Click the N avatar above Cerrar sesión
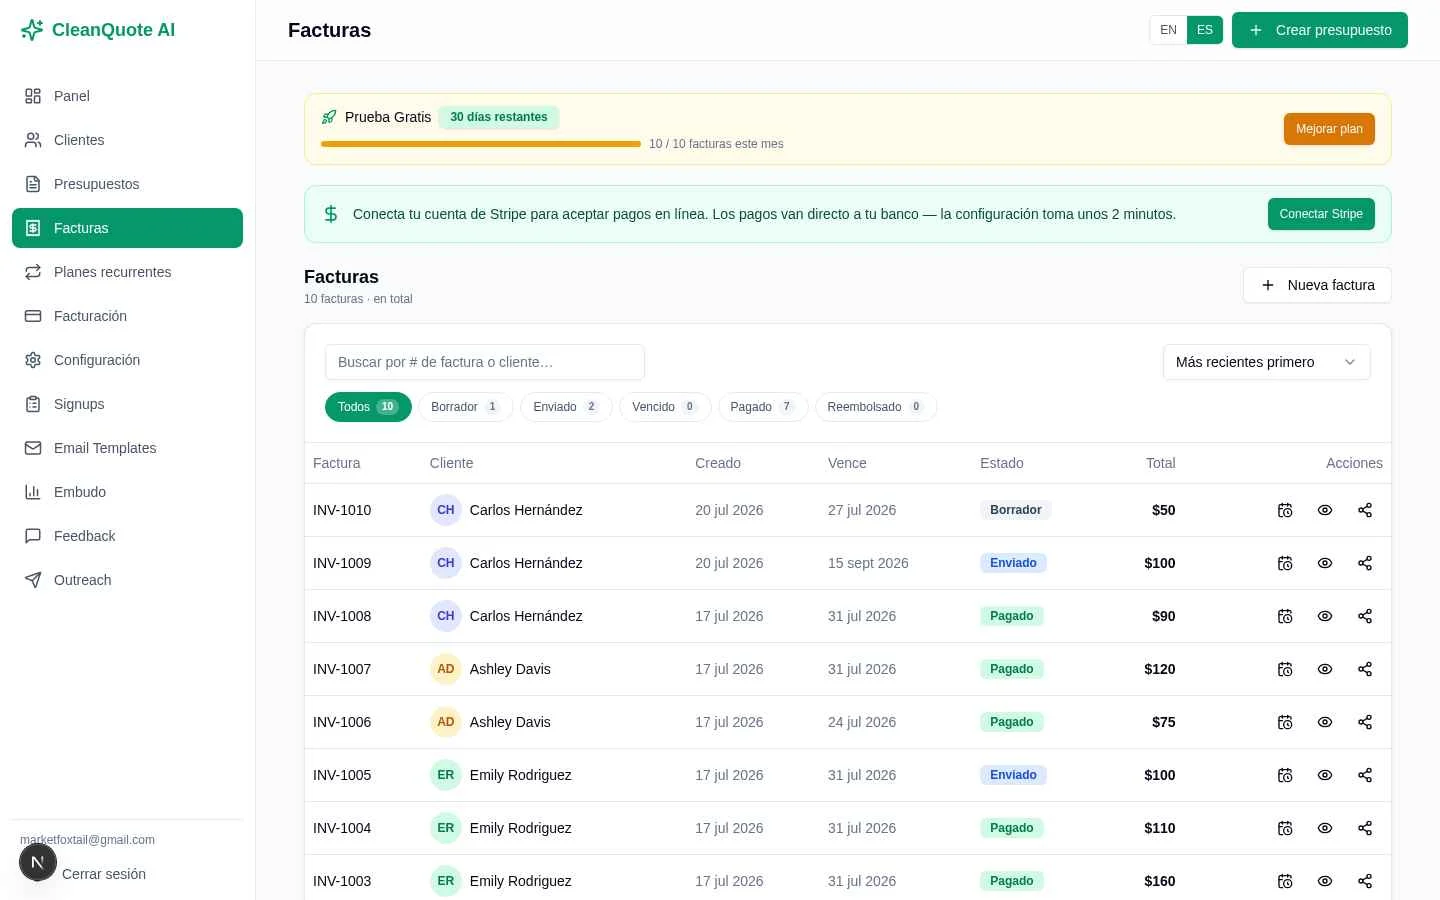1440x900 pixels. point(38,862)
